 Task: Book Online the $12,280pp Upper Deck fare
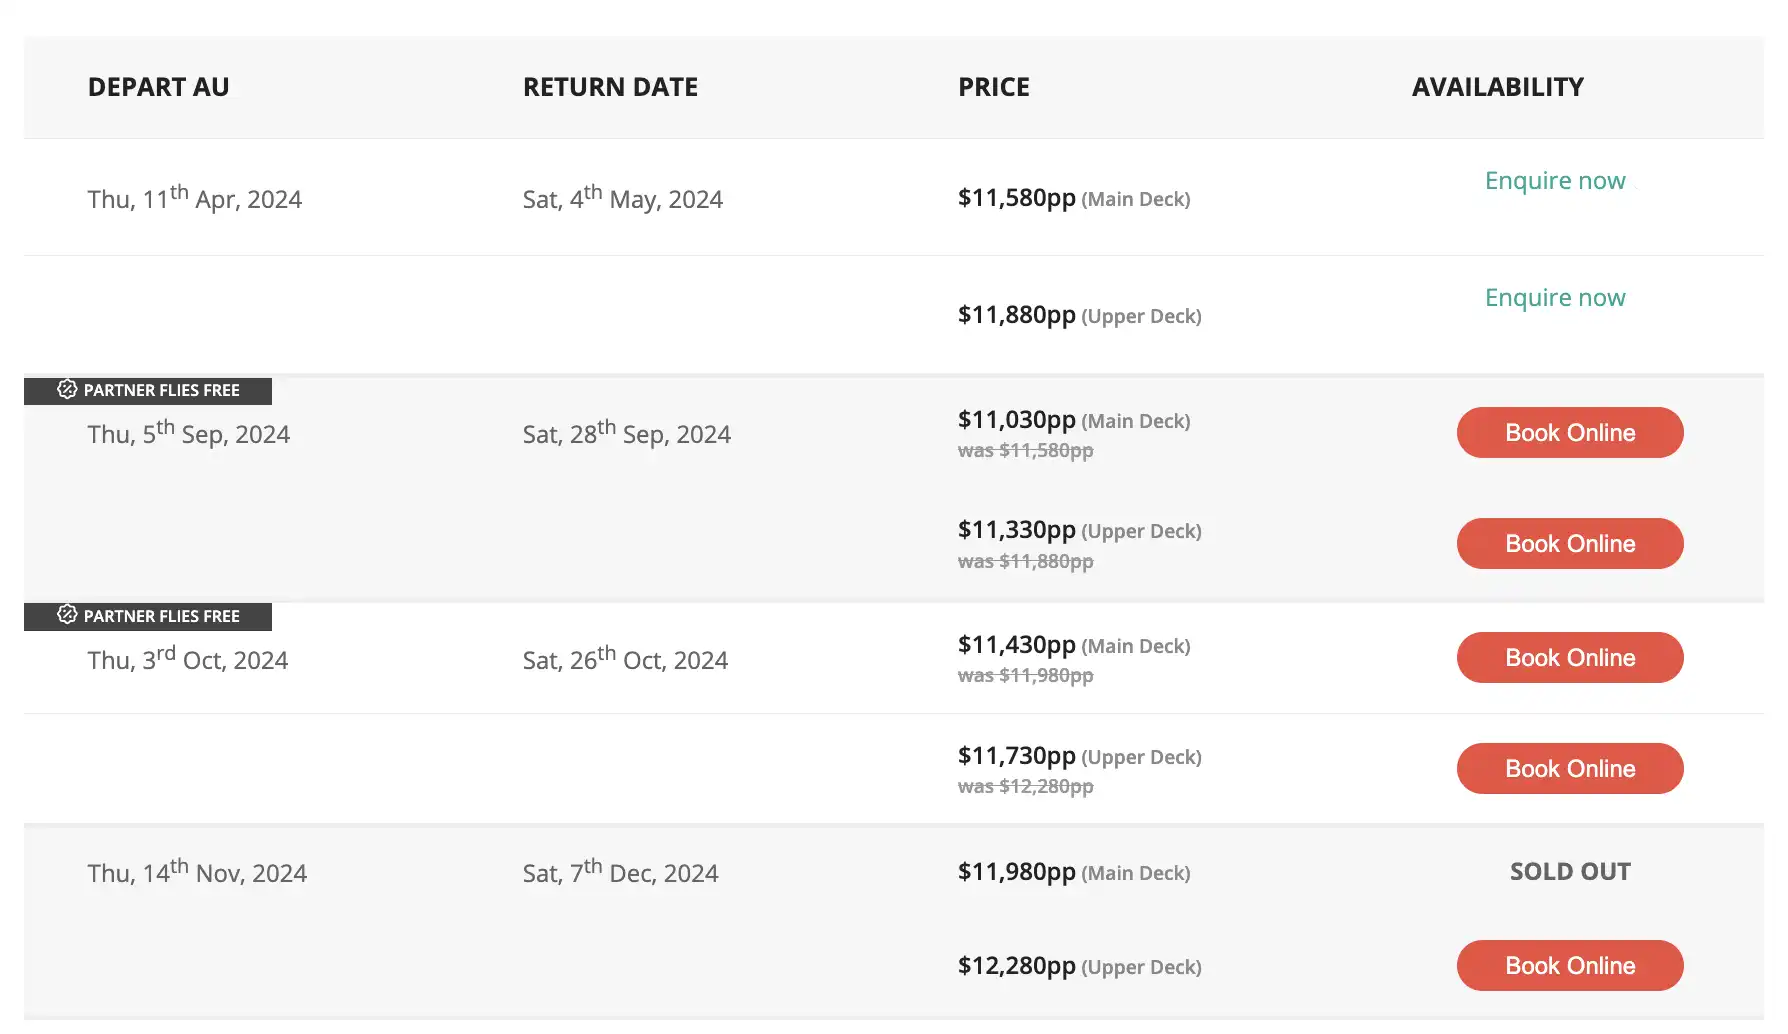[x=1570, y=966]
